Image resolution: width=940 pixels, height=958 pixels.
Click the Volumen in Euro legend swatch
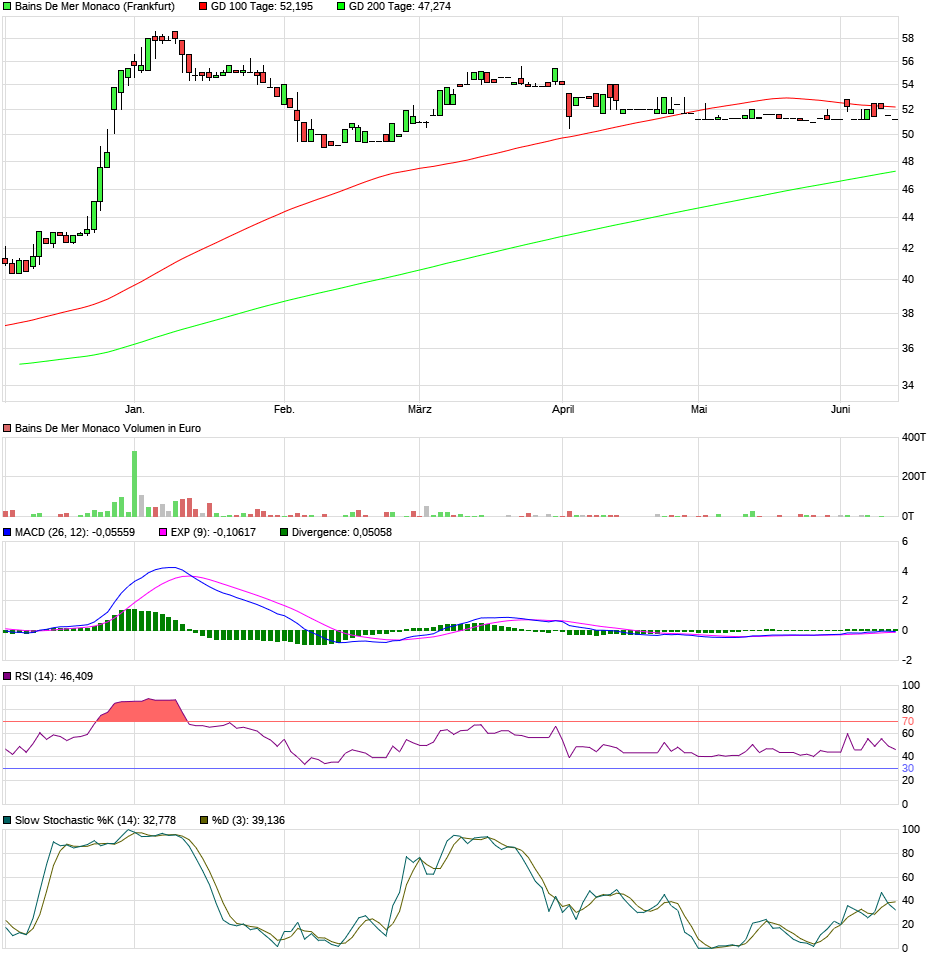(x=7, y=428)
